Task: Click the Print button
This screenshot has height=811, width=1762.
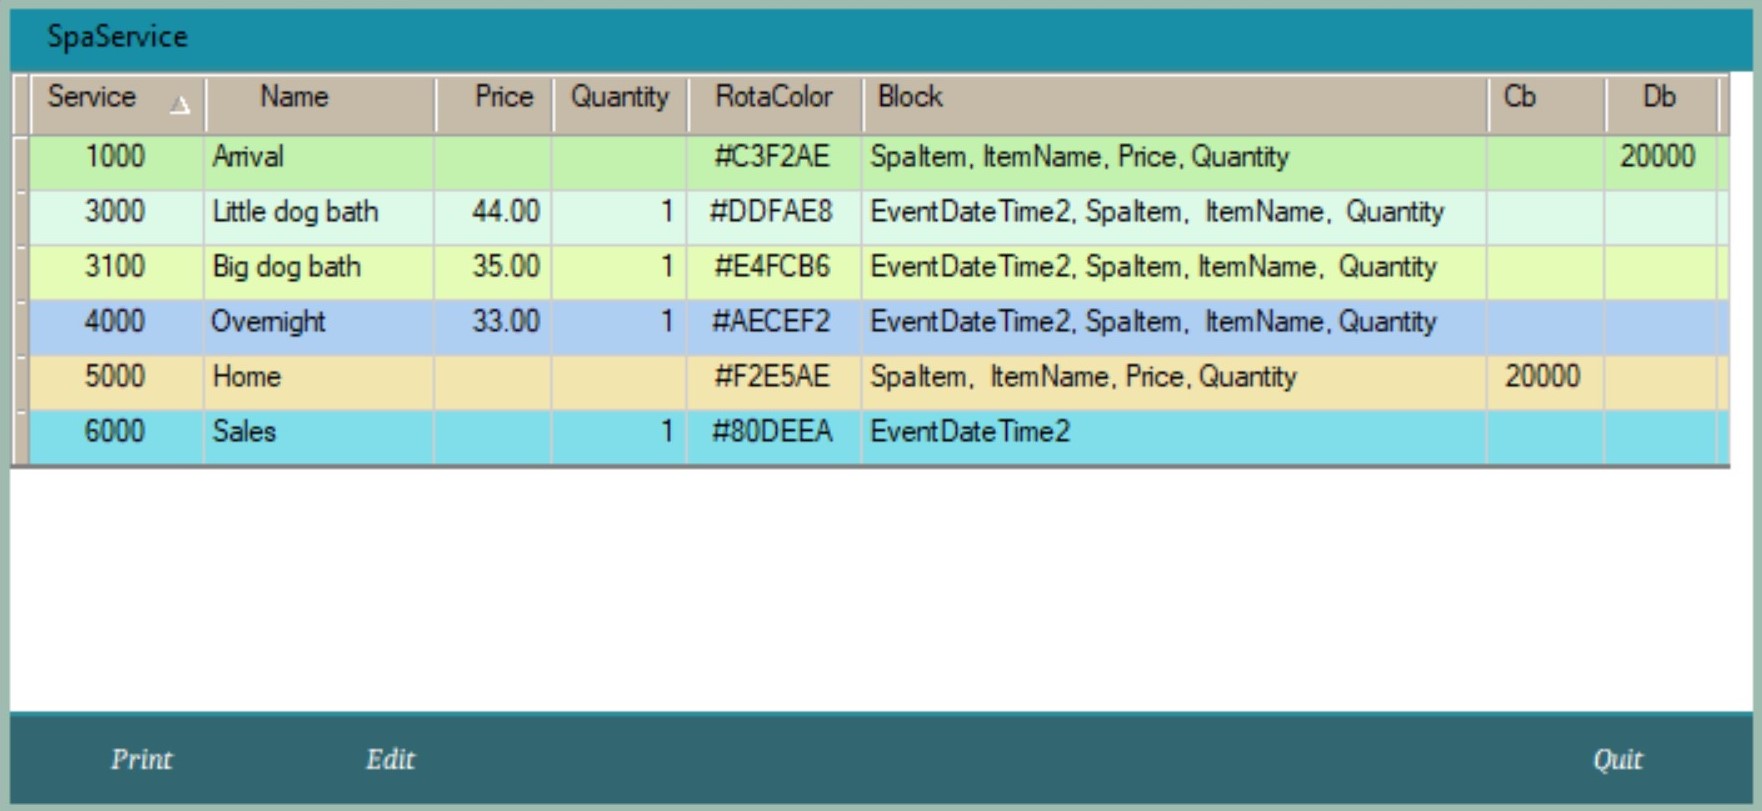Action: point(141,760)
